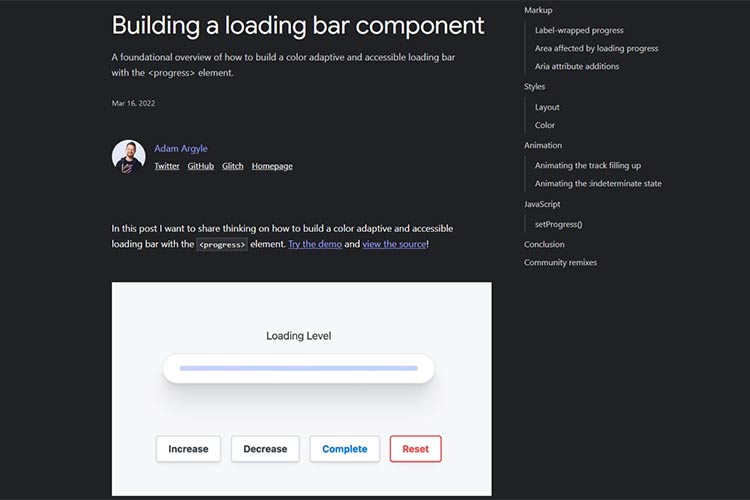
Task: Jump to Markup section in contents
Action: (x=538, y=10)
